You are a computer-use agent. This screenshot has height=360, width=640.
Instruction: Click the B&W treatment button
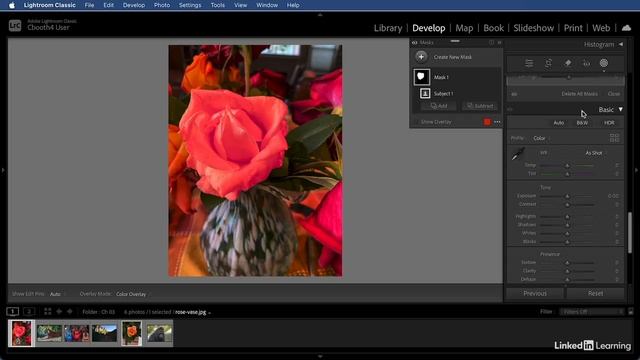(x=582, y=123)
